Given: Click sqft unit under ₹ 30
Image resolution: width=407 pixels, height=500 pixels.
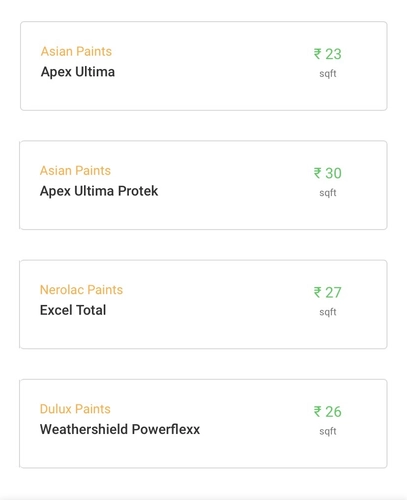Looking at the screenshot, I should coord(328,193).
